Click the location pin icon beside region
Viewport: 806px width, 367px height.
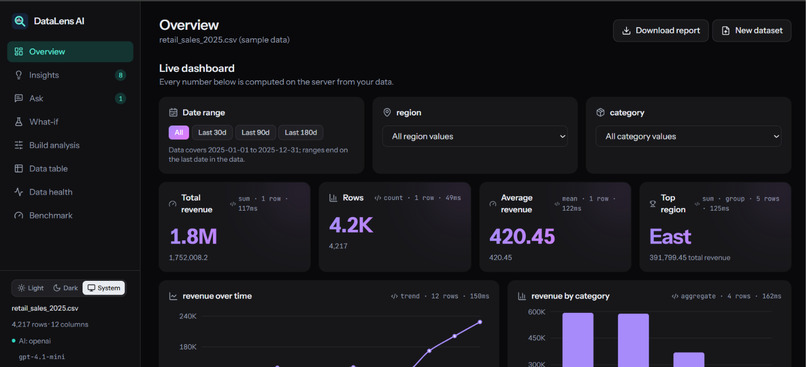pyautogui.click(x=387, y=113)
